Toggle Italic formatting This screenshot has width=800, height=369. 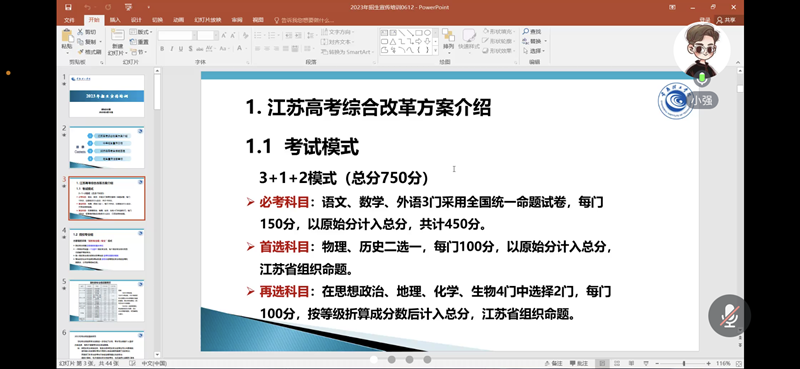pos(171,49)
